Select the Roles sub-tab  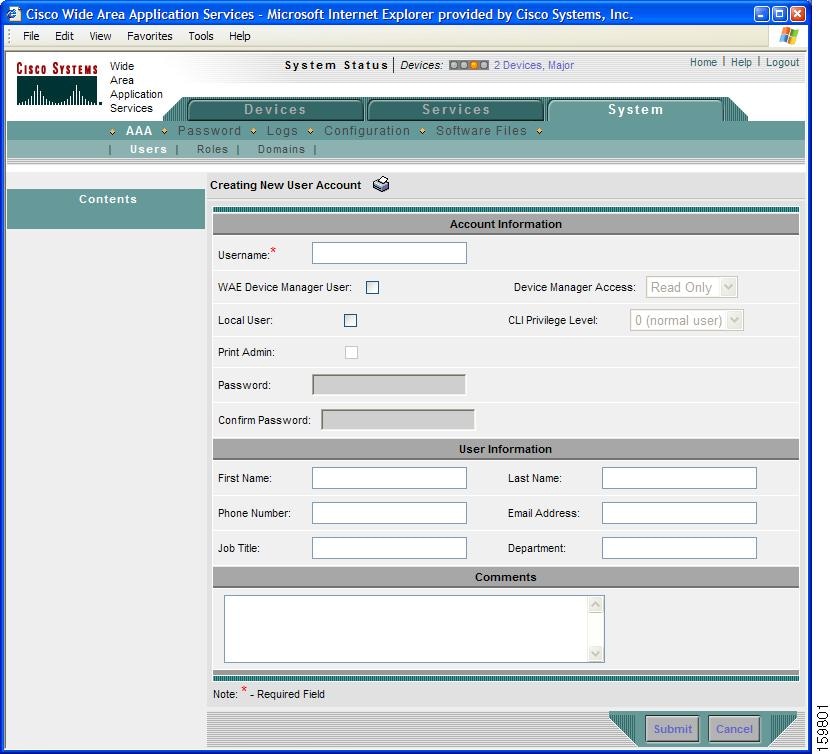(212, 149)
